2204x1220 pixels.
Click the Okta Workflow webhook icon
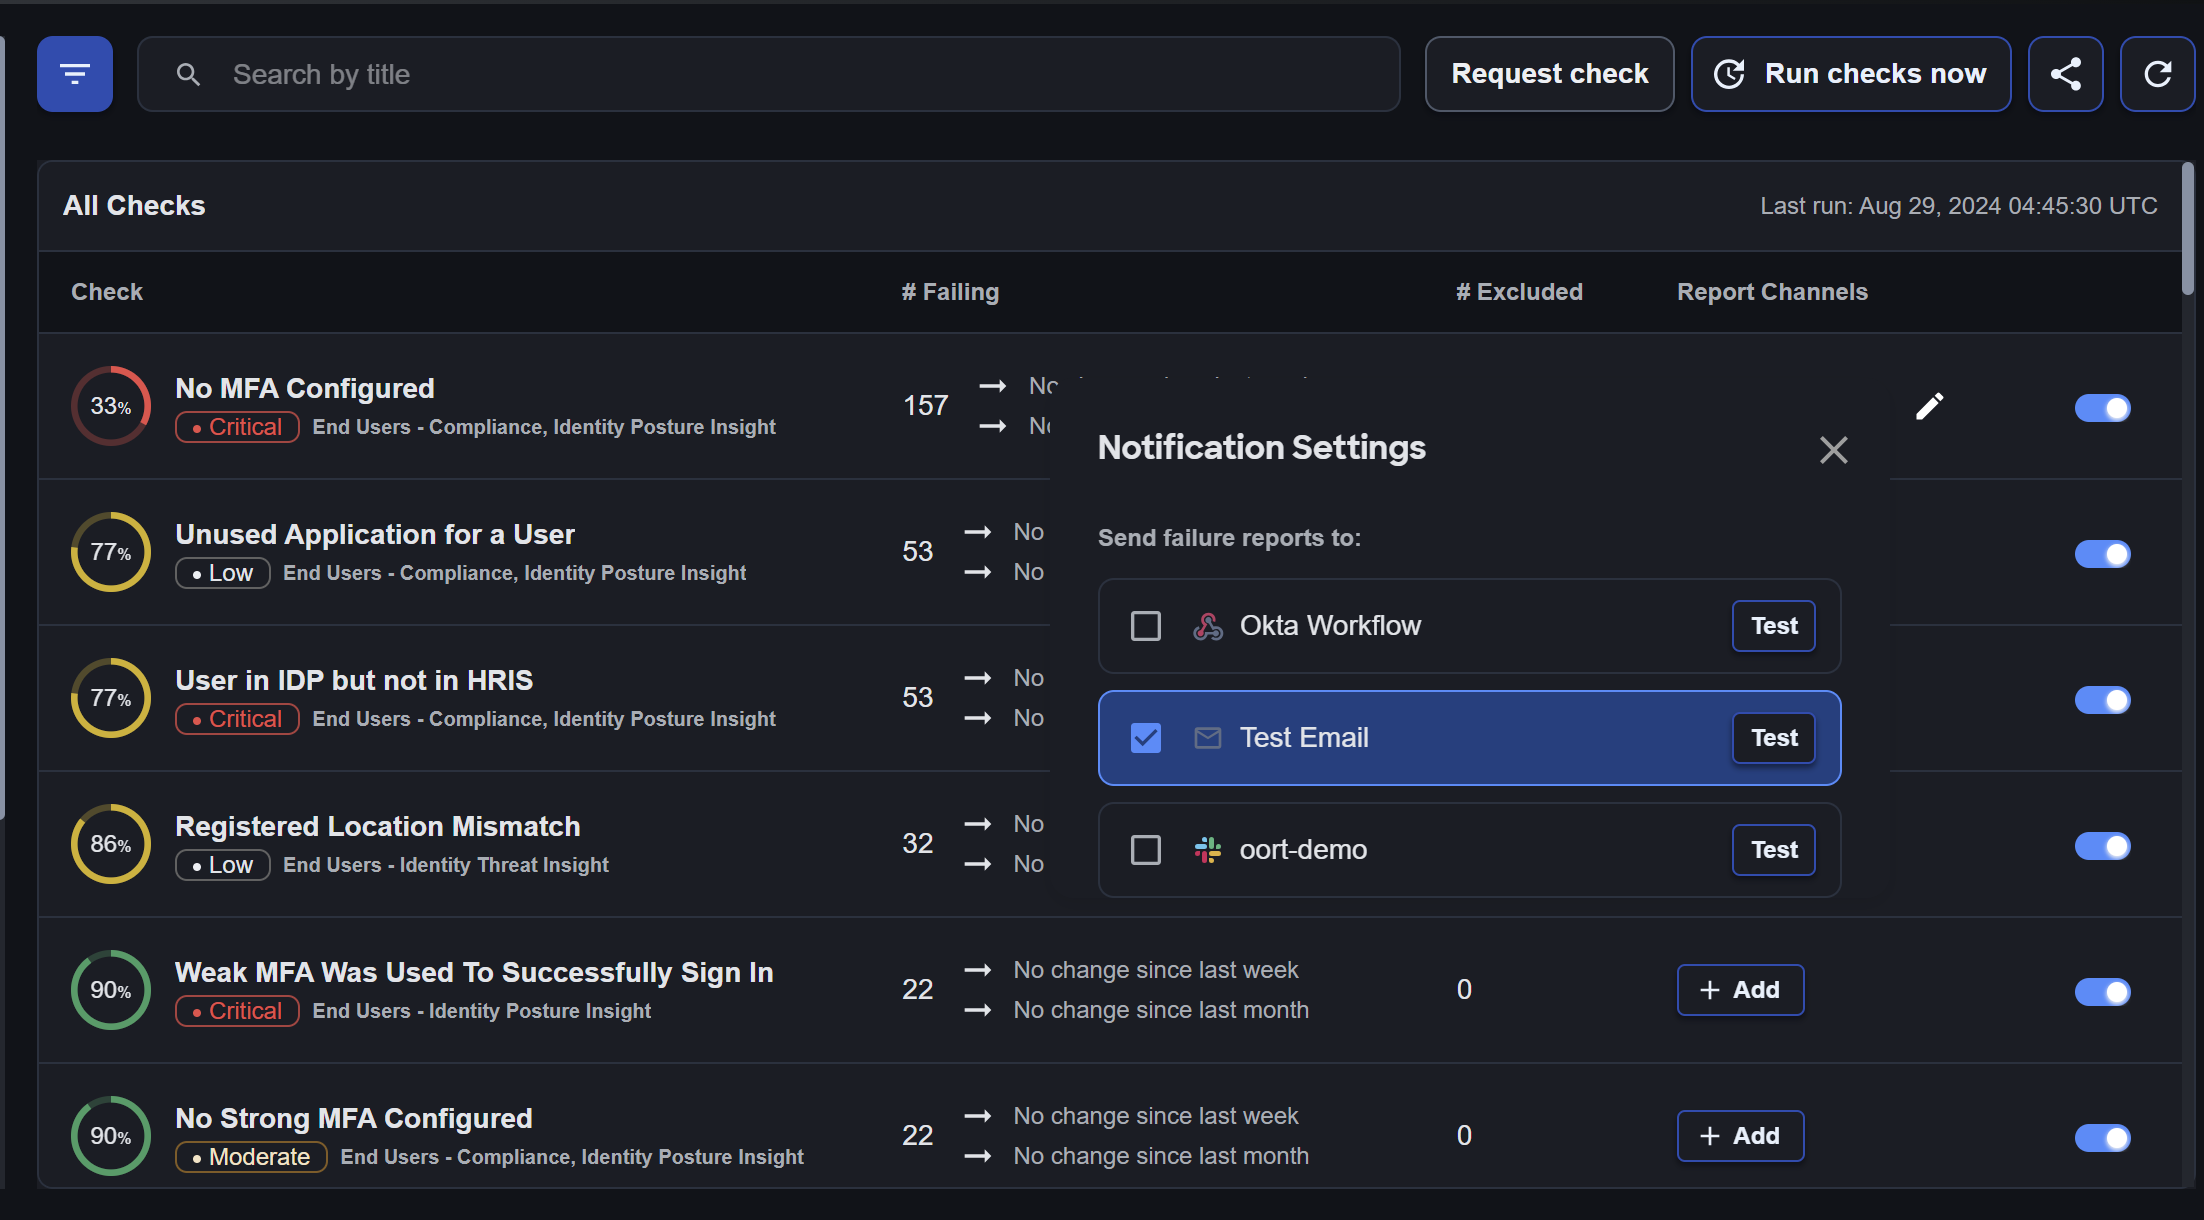point(1207,626)
